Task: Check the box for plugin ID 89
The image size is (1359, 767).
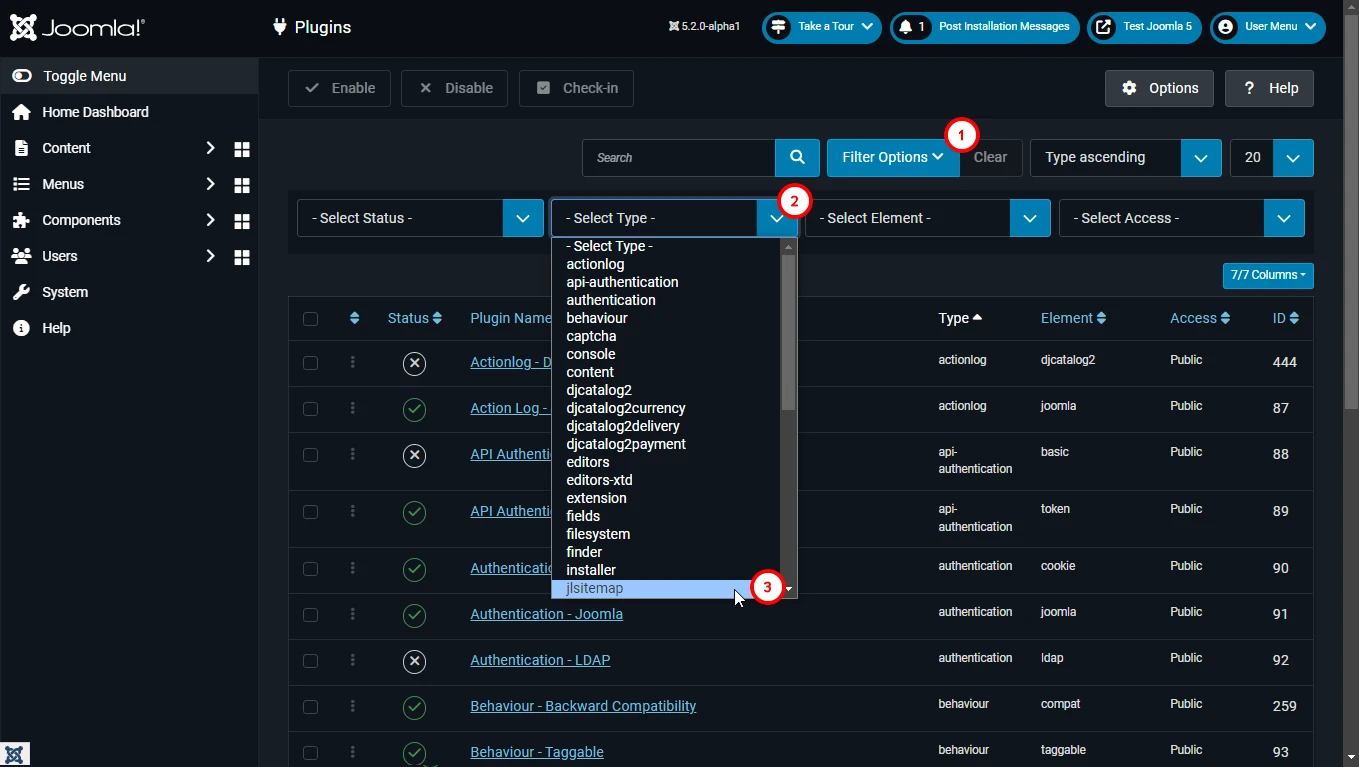Action: coord(310,512)
